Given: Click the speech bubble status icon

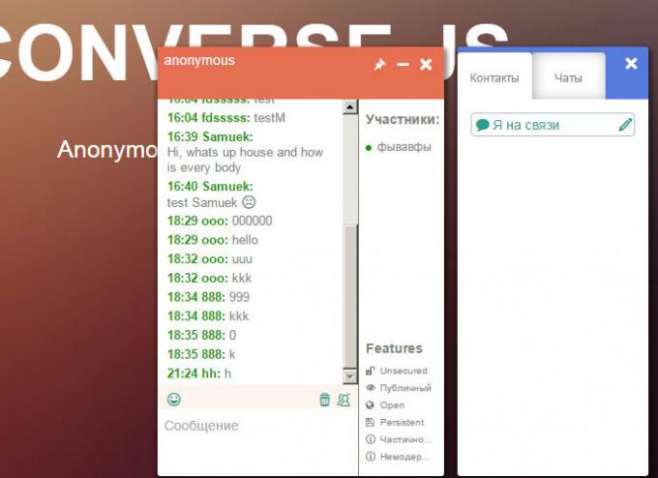Looking at the screenshot, I should [483, 125].
